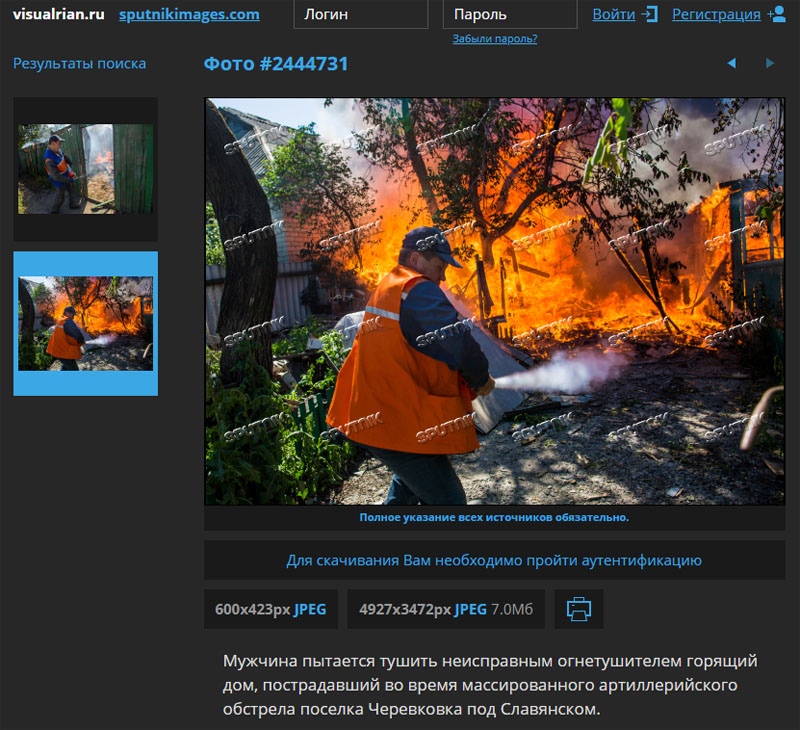Screen dimensions: 800x730
Task: Click the login arrow icon next to Войти
Action: (x=649, y=14)
